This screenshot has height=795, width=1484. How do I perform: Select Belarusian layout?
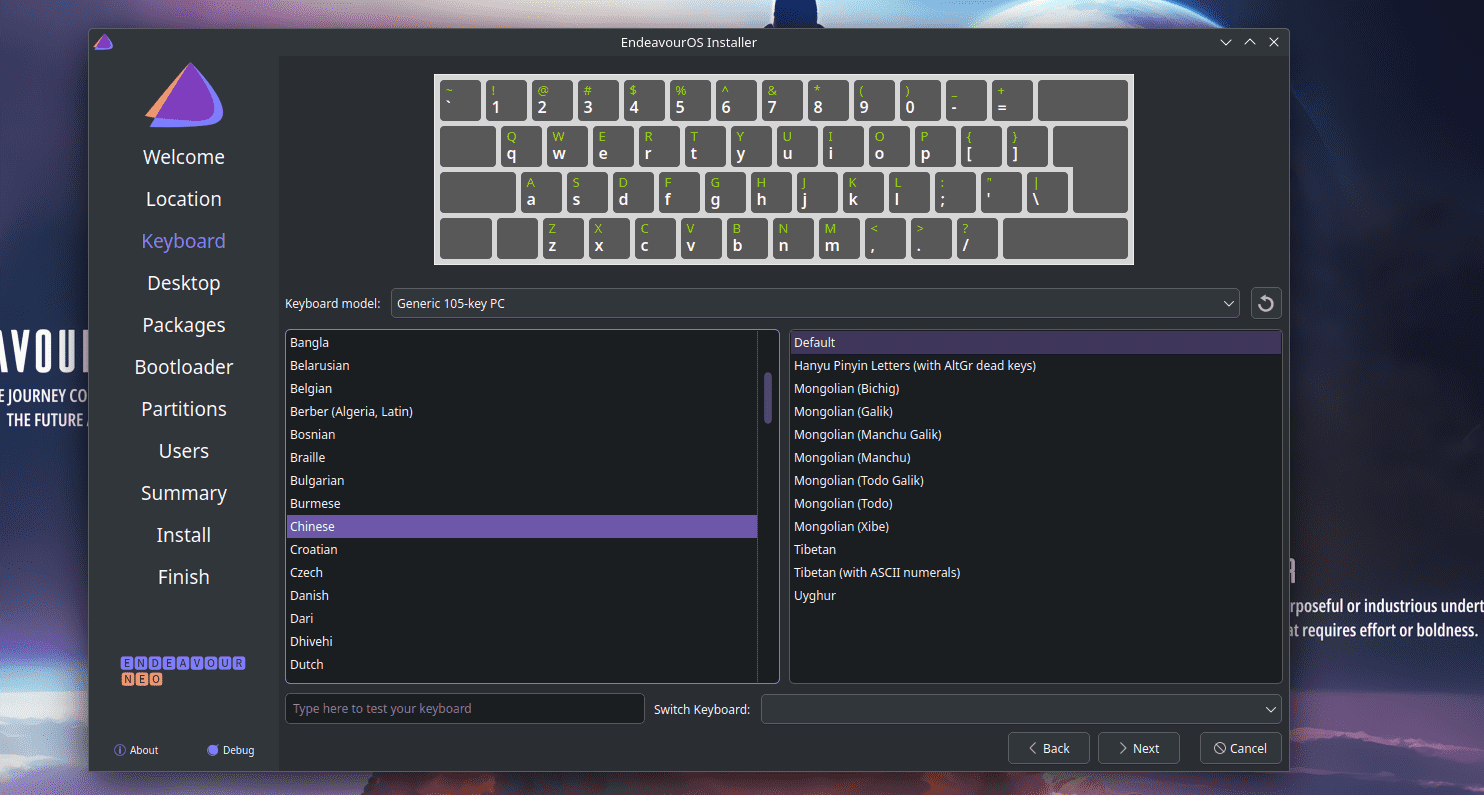click(522, 366)
